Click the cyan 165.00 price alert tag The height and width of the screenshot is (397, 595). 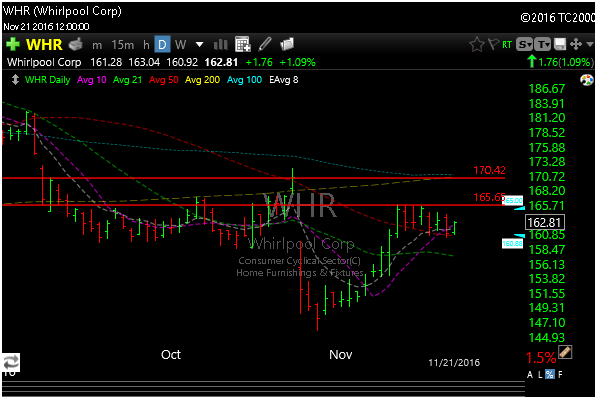[x=513, y=200]
